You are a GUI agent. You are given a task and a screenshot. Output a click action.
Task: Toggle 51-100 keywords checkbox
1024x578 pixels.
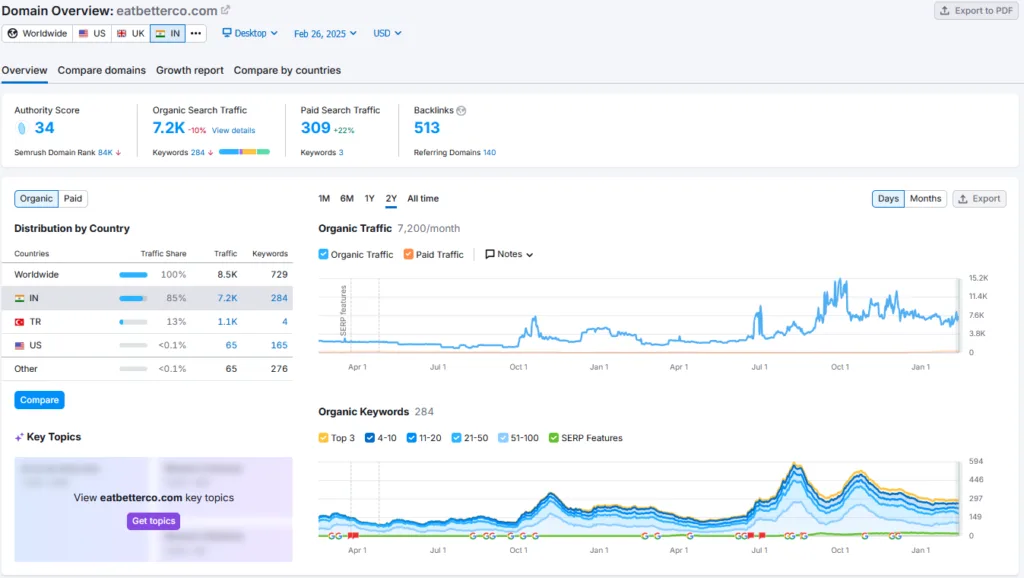(503, 438)
